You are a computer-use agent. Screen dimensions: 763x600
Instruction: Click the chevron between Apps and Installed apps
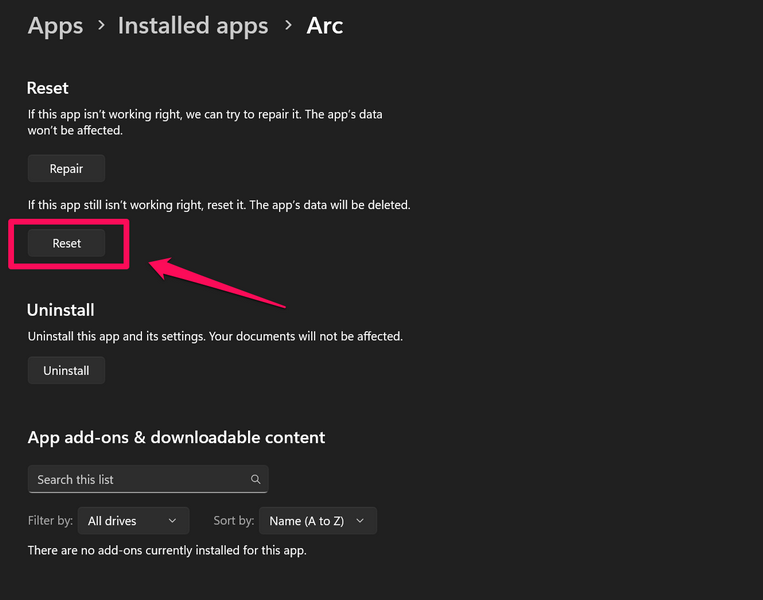pos(100,26)
